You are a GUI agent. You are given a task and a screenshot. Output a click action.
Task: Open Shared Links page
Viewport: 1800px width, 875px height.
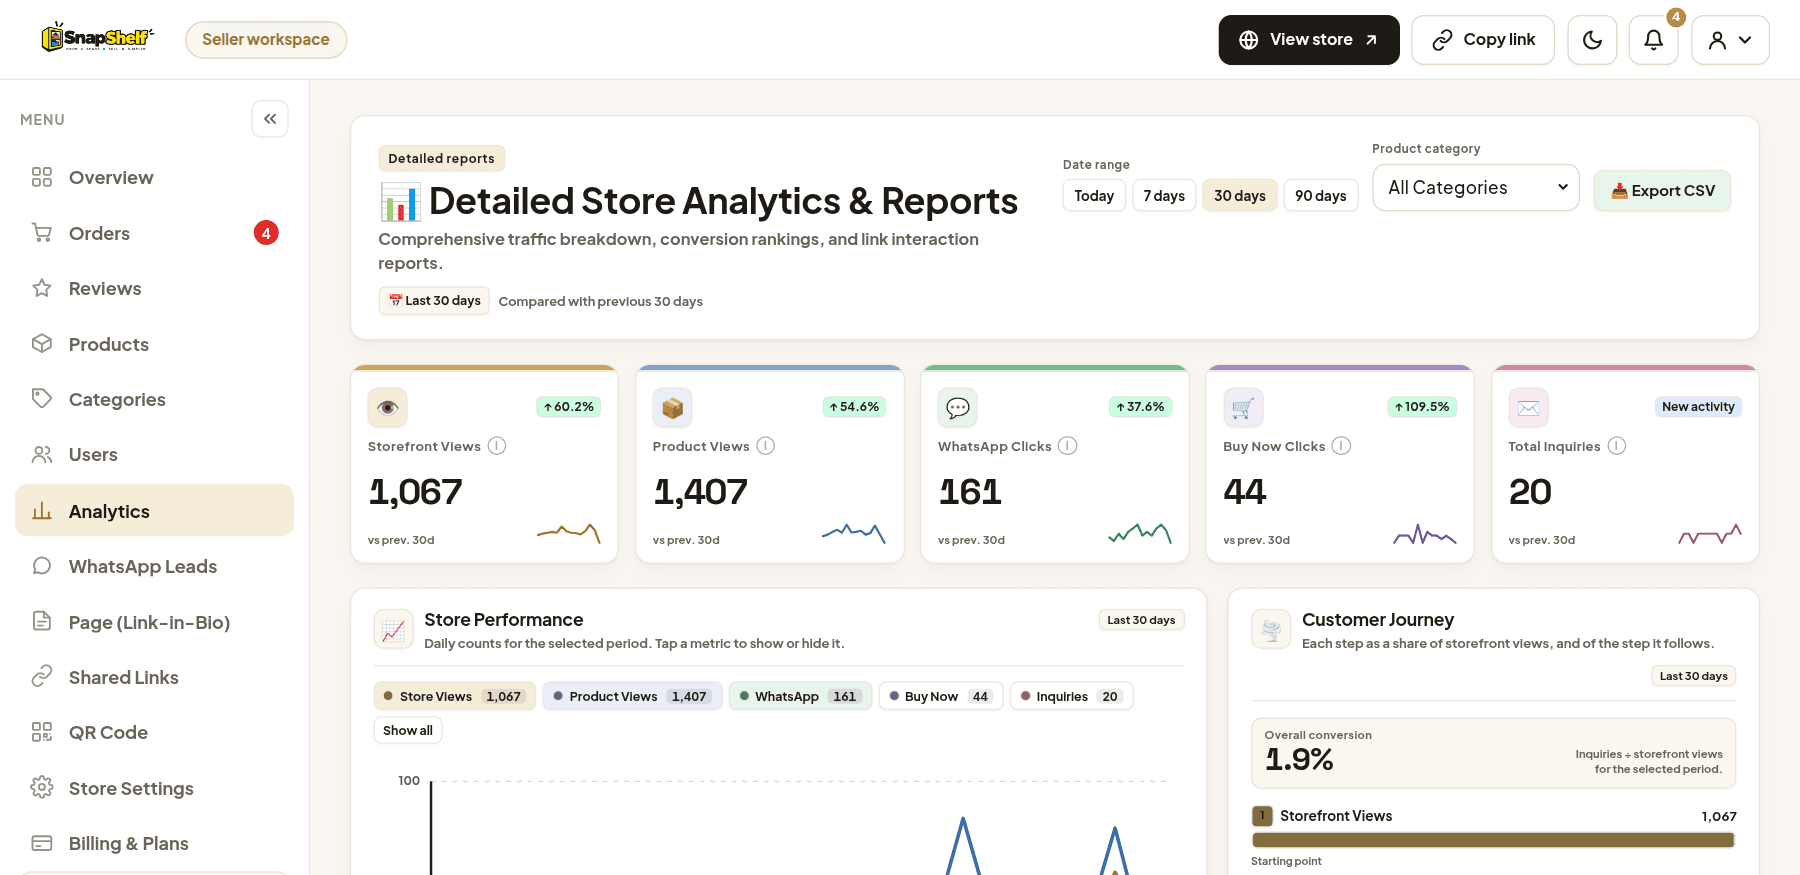pyautogui.click(x=155, y=678)
